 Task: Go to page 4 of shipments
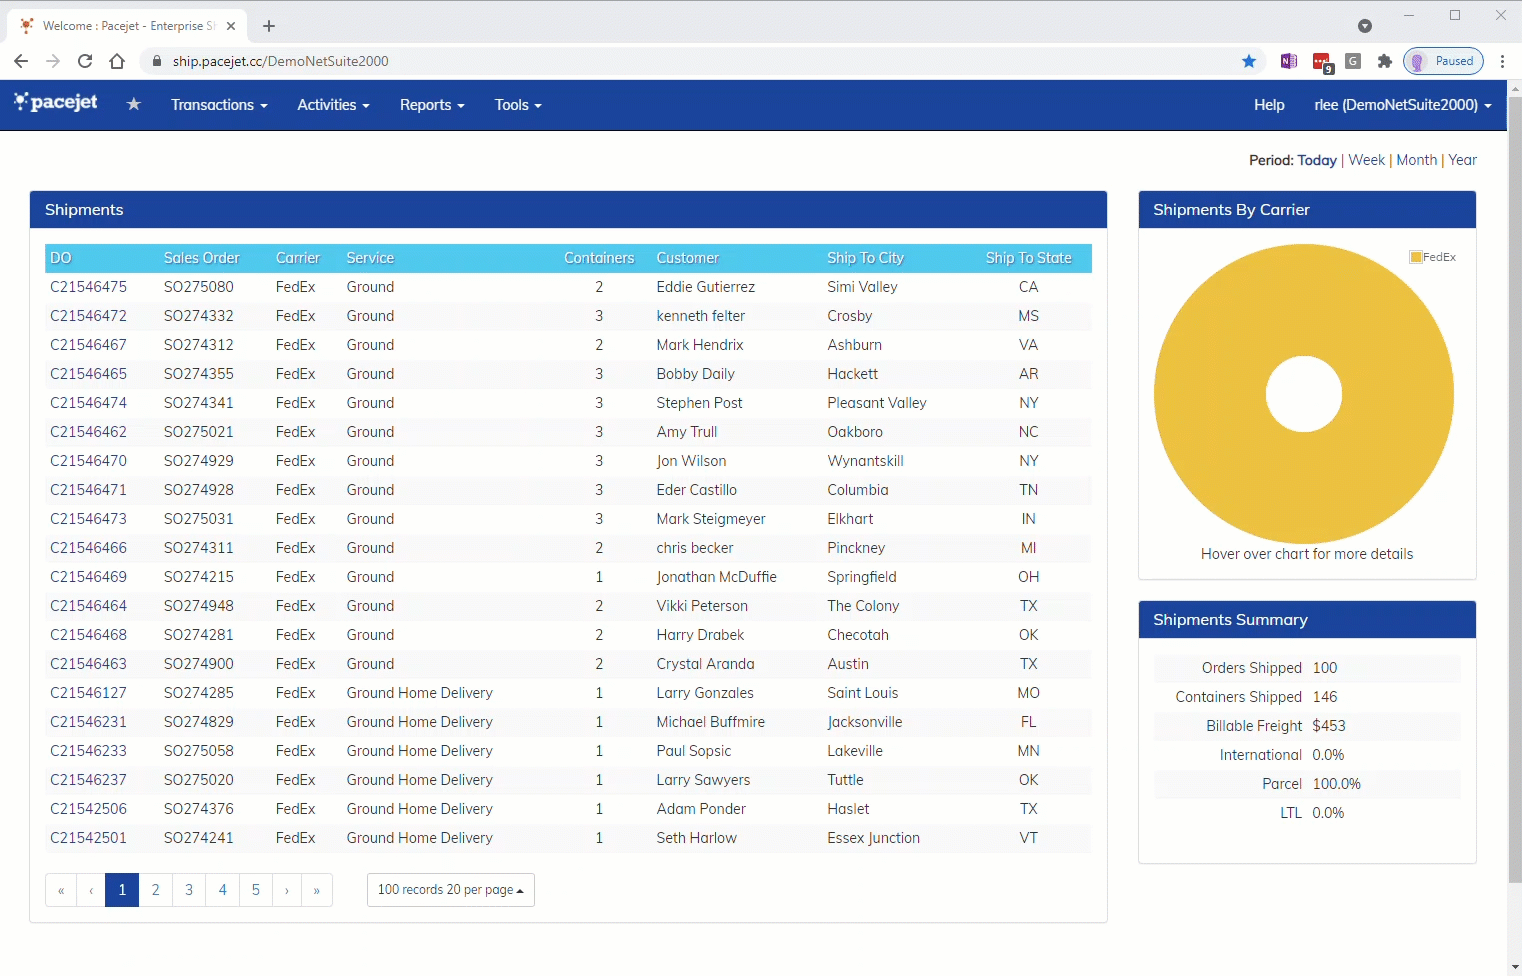(222, 890)
